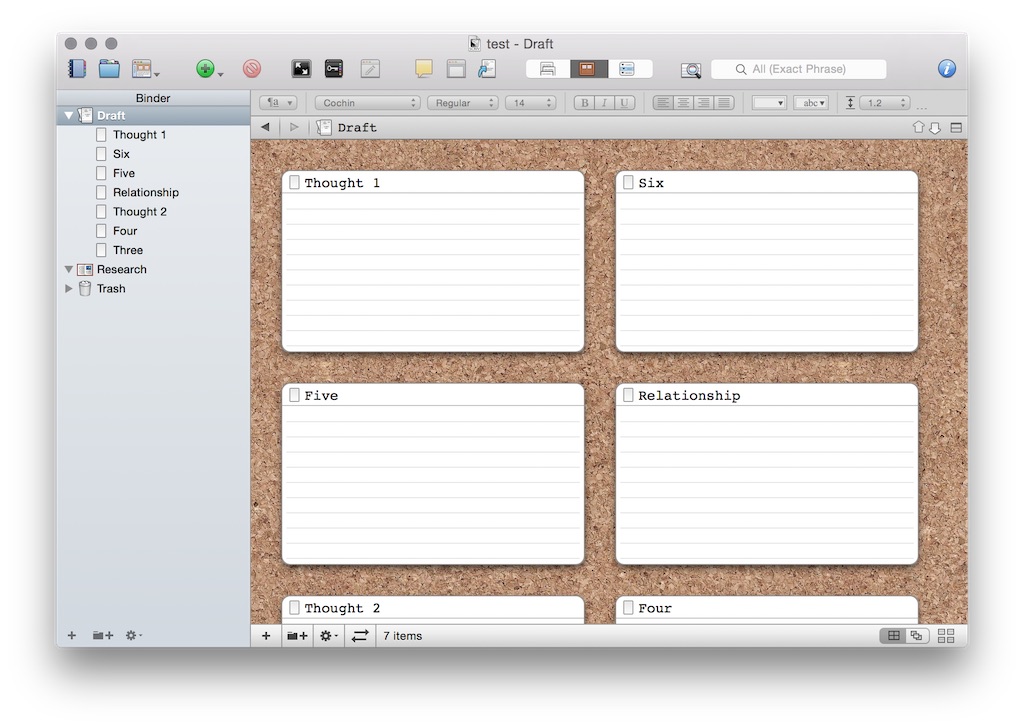Click the green Add item button
Viewport: 1024px width, 728px height.
(205, 69)
